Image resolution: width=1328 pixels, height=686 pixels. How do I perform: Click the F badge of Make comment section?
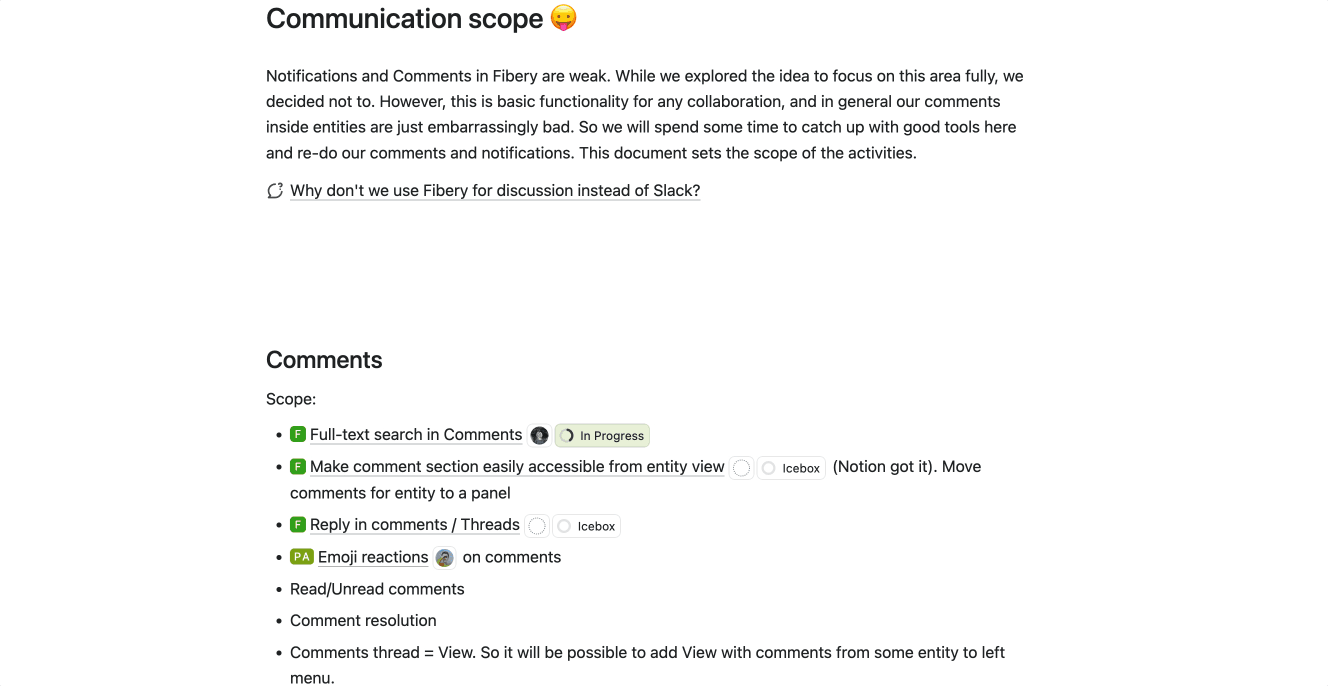(x=298, y=466)
